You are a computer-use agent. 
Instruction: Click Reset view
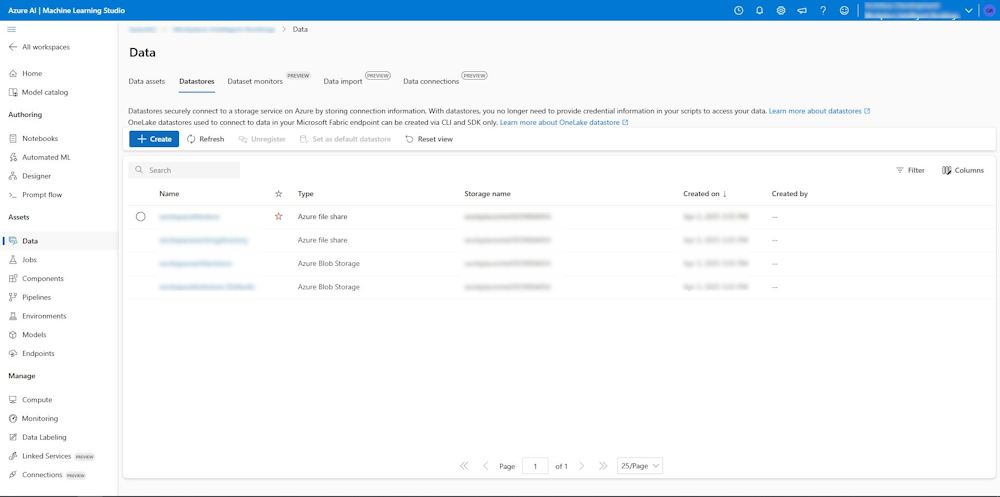coord(429,139)
